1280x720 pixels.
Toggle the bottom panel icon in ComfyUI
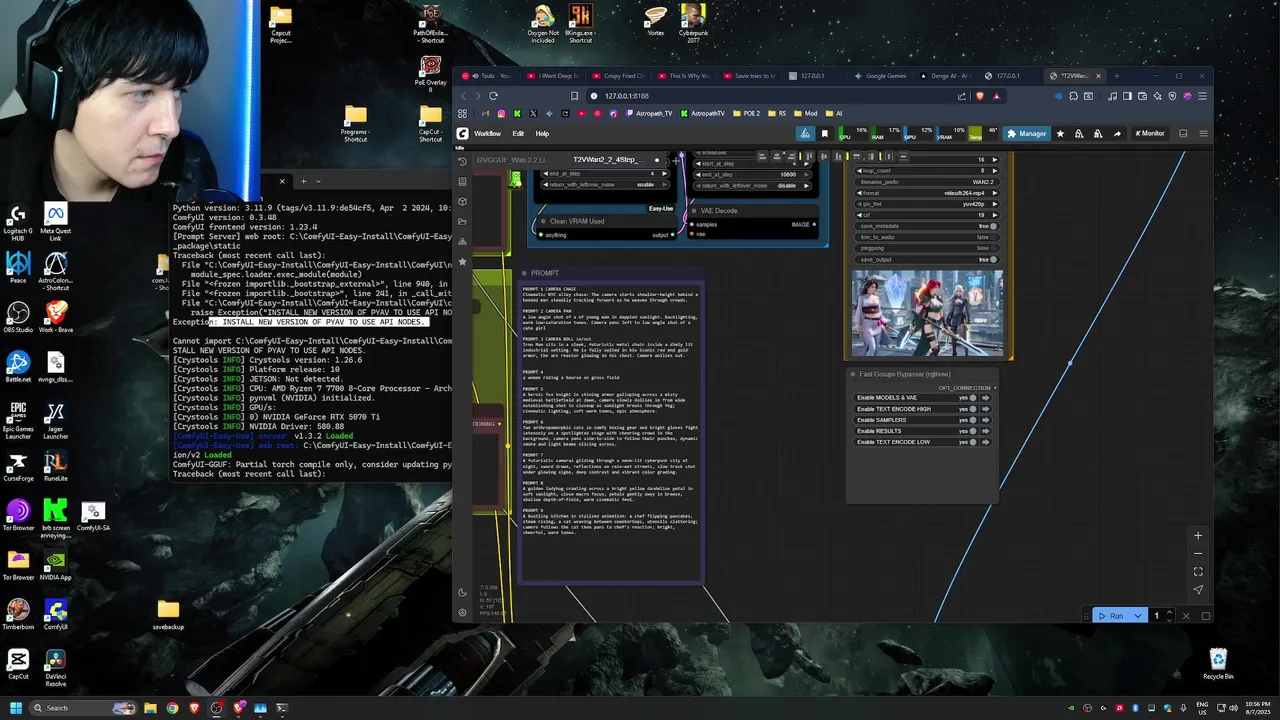[x=1183, y=133]
